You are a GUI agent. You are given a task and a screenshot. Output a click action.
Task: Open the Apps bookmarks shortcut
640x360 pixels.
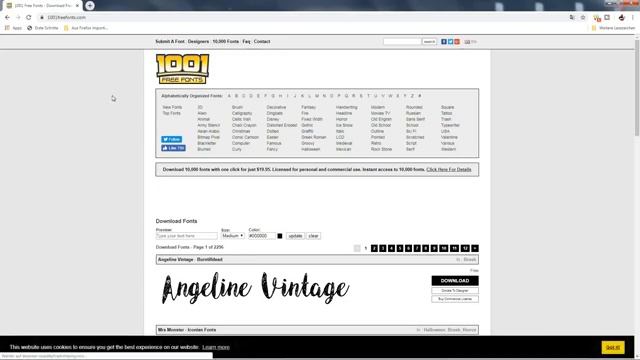13,28
